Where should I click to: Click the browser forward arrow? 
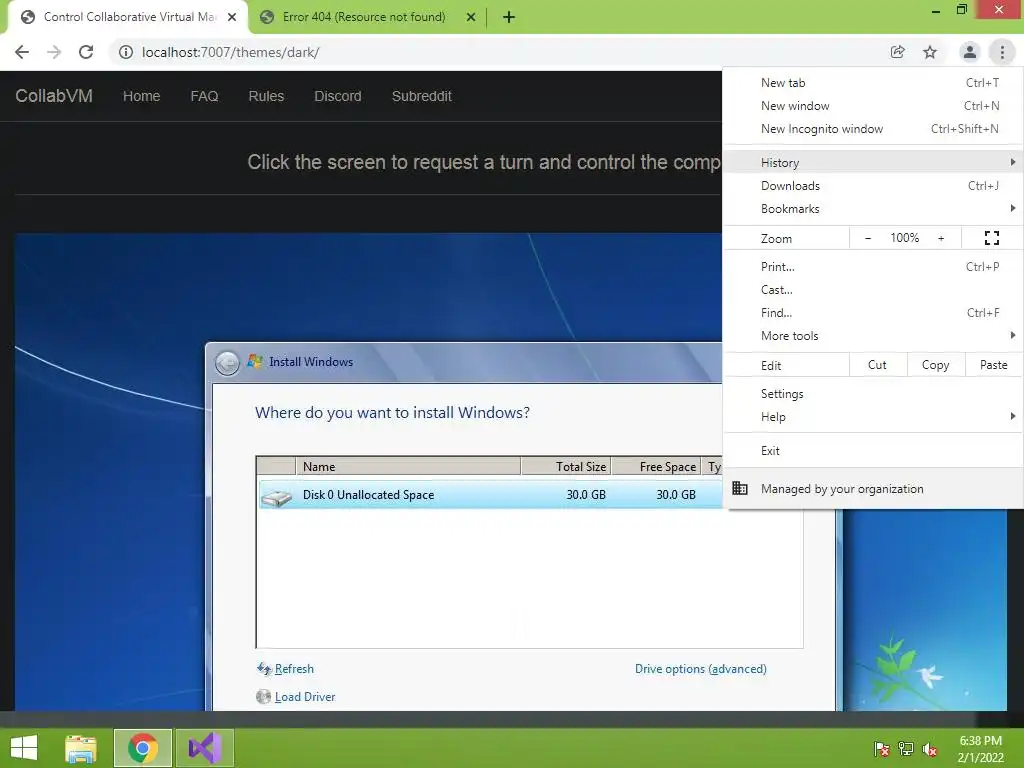point(54,52)
